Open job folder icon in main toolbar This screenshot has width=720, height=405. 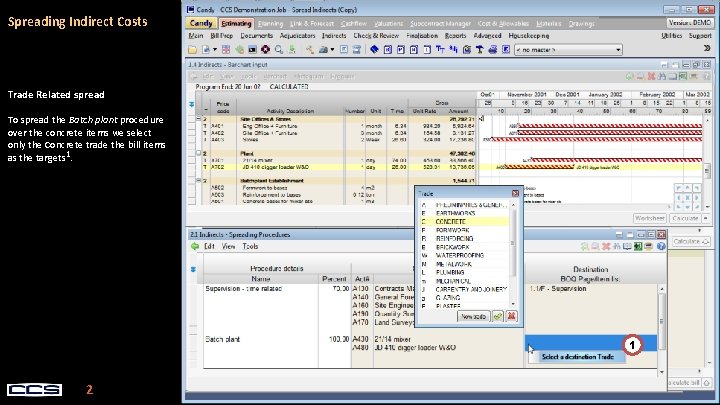point(192,50)
